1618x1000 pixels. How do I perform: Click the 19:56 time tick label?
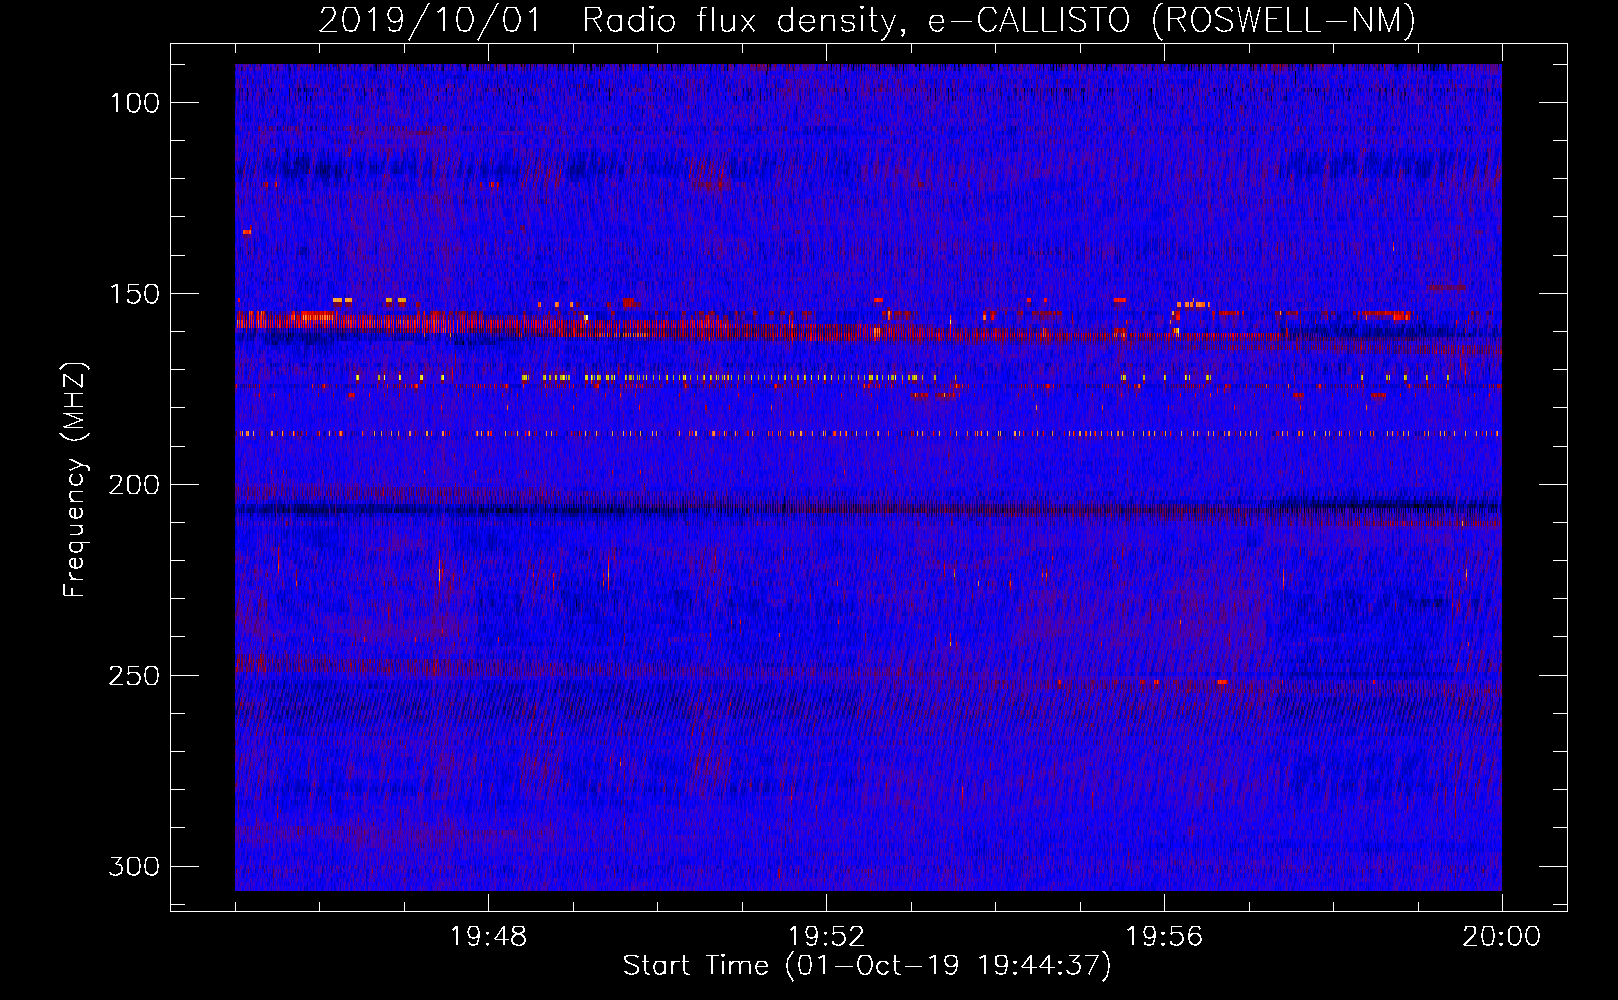coord(1164,937)
